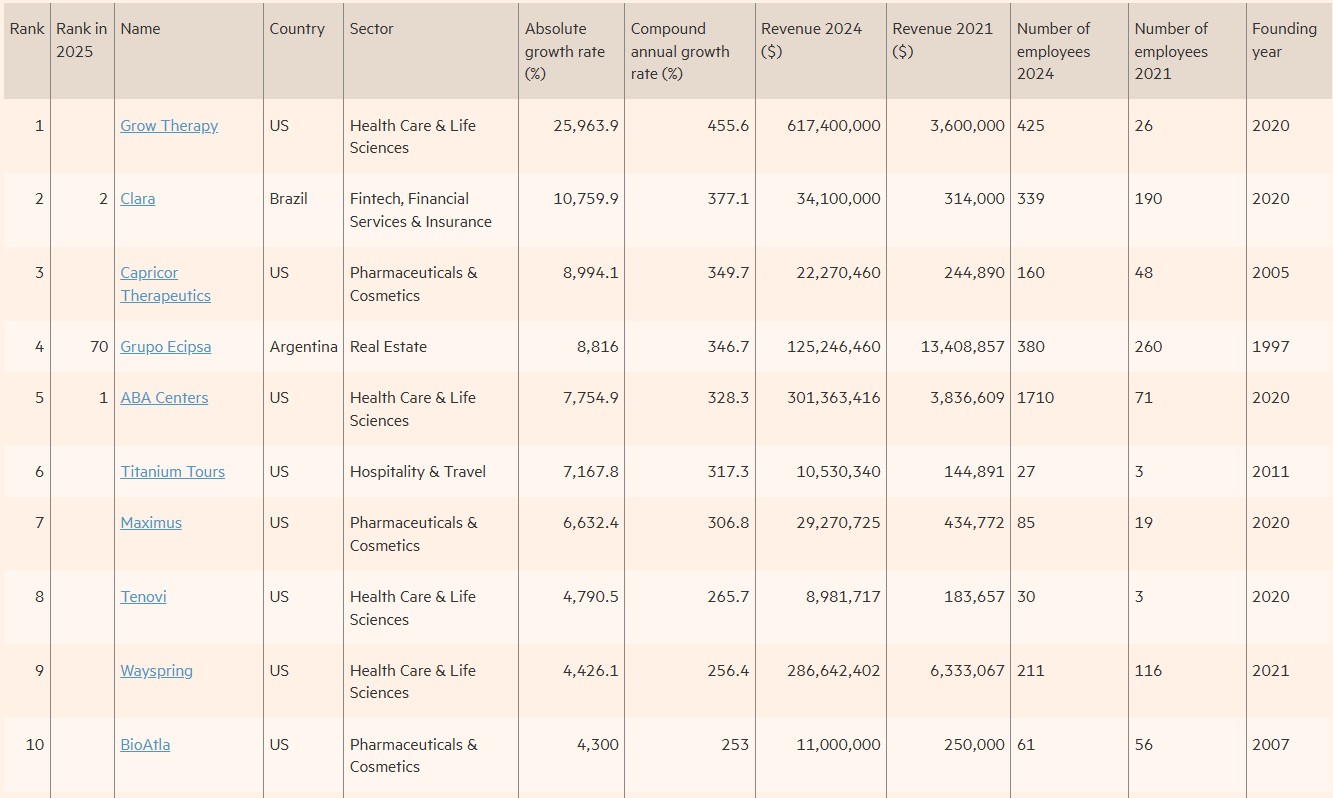Image resolution: width=1333 pixels, height=798 pixels.
Task: Click the Absolute growth rate header
Action: [x=565, y=51]
